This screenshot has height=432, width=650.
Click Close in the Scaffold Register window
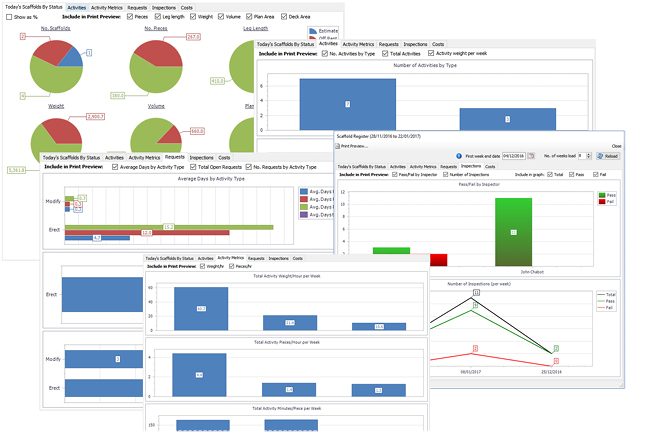(616, 146)
